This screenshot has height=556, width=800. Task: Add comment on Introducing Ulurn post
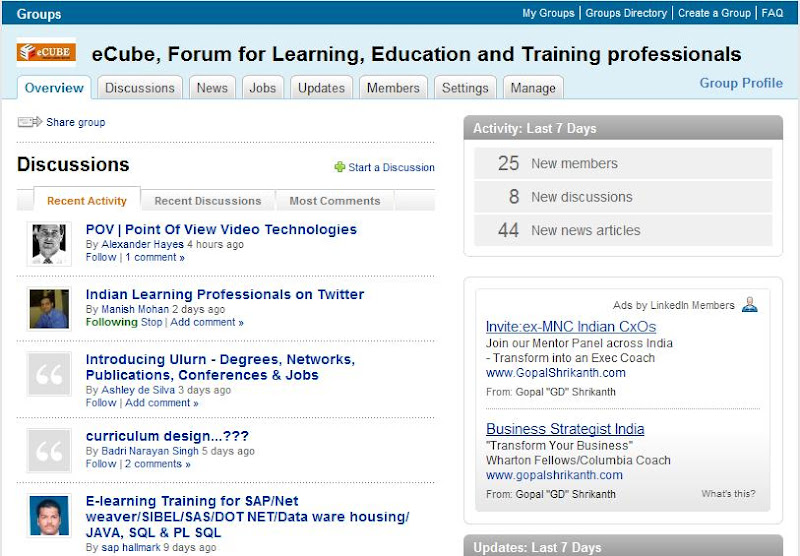(x=162, y=402)
